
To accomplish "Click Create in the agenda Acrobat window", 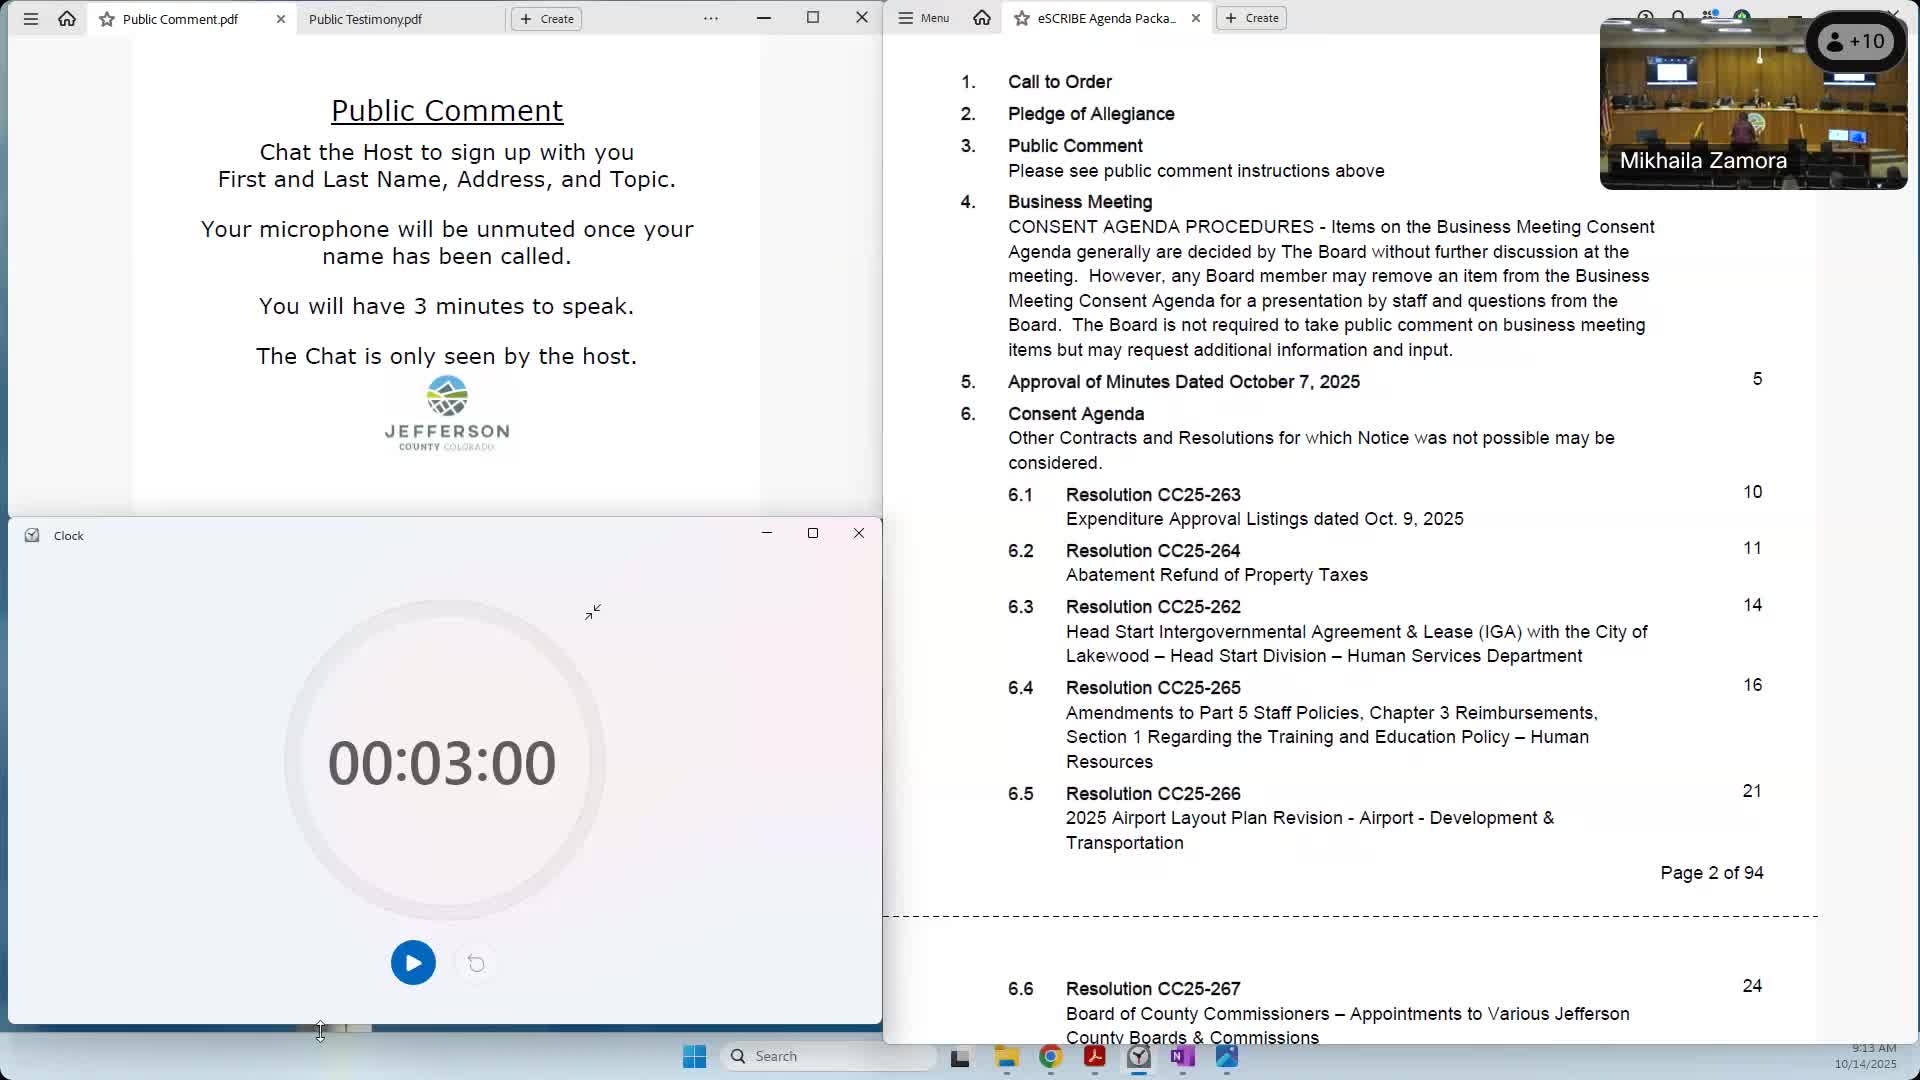I will point(1252,18).
